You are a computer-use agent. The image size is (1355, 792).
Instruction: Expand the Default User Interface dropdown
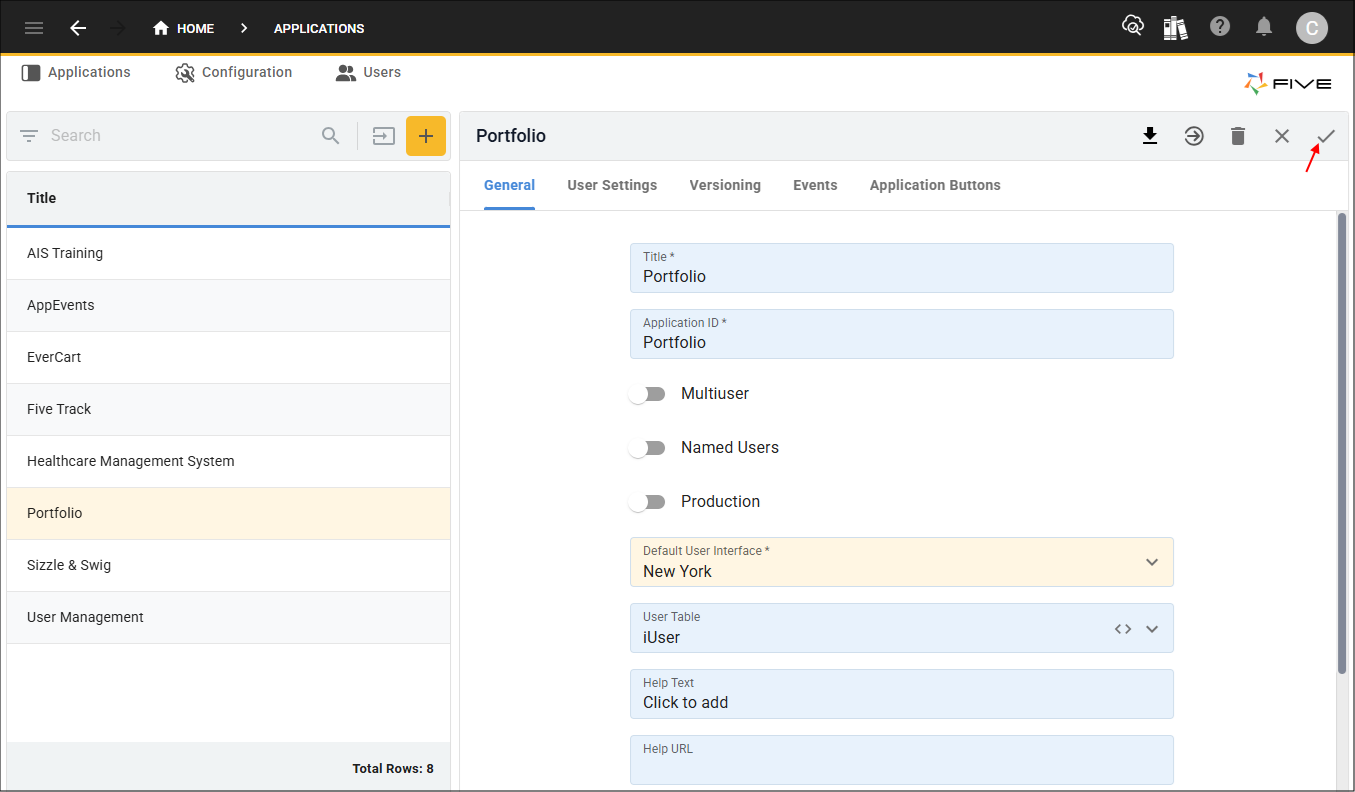pyautogui.click(x=1152, y=562)
